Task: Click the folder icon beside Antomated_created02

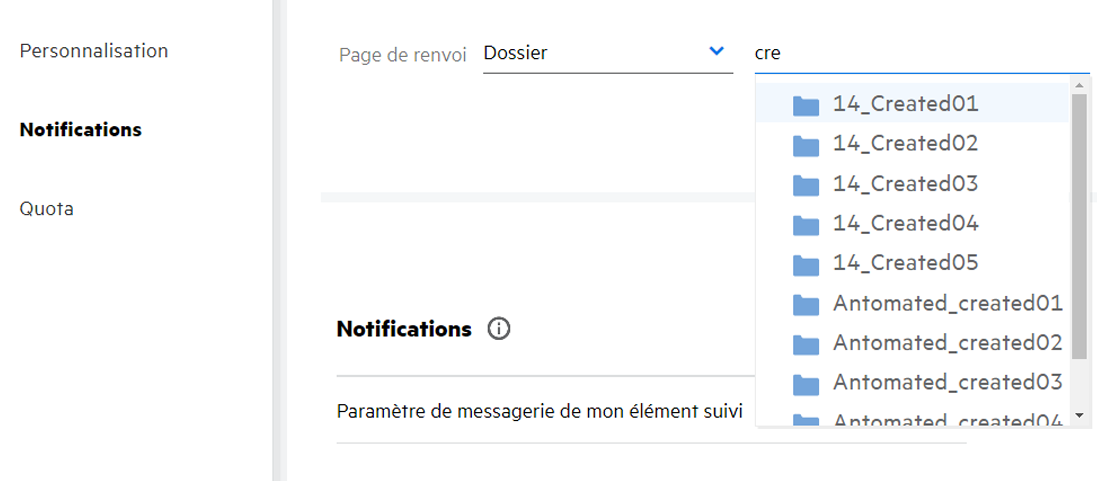Action: pos(805,345)
